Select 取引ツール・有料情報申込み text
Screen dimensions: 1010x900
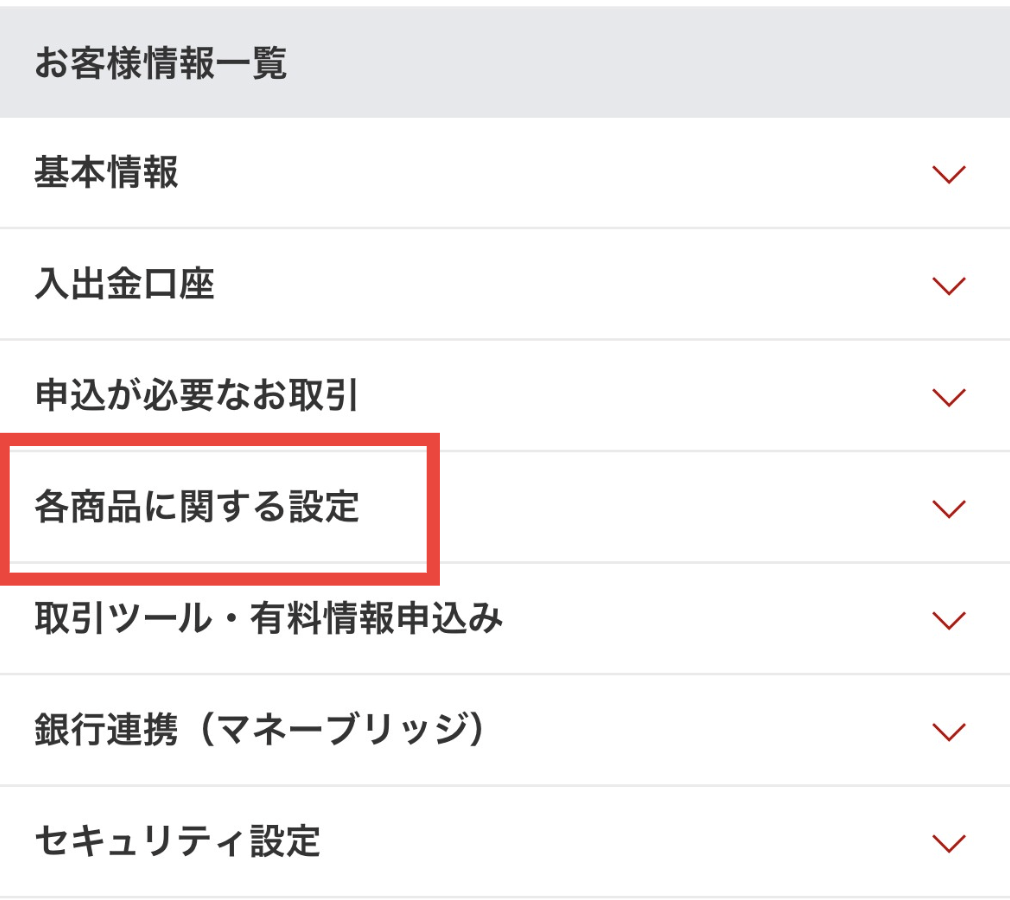click(268, 620)
